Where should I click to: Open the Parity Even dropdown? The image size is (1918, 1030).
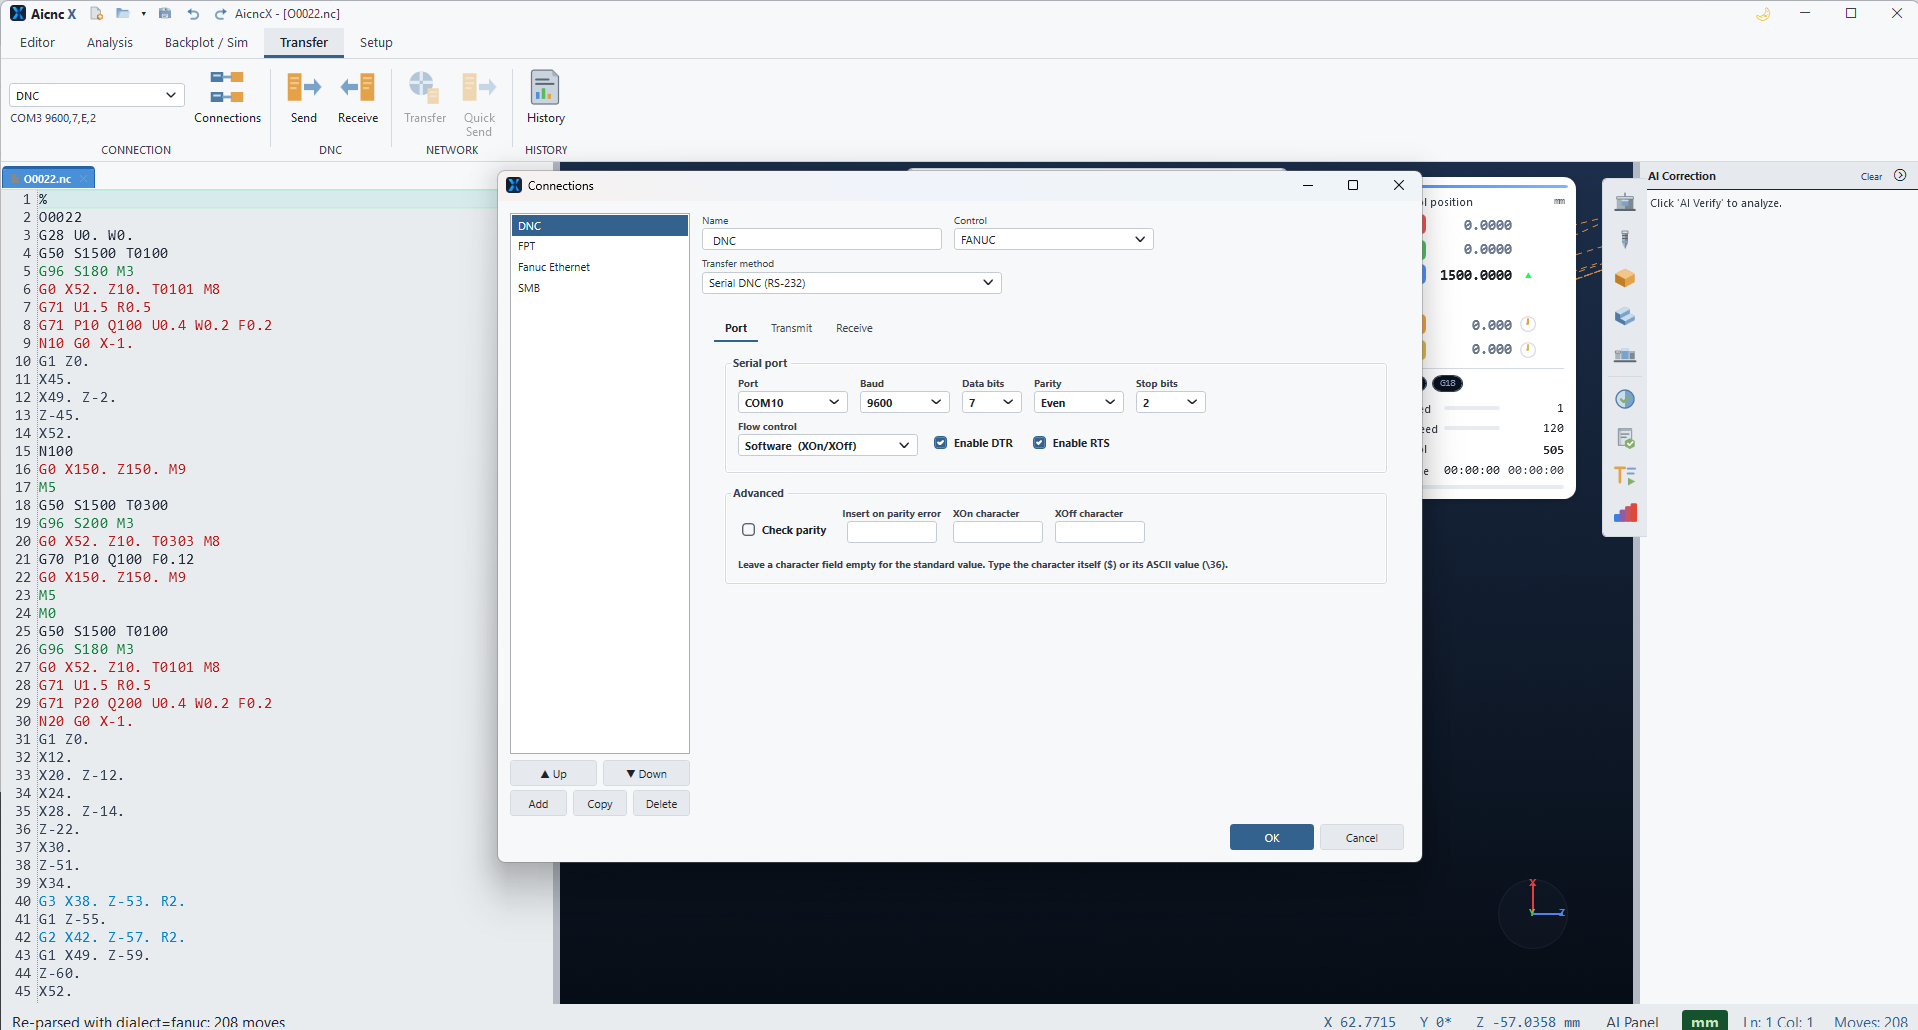pyautogui.click(x=1078, y=402)
